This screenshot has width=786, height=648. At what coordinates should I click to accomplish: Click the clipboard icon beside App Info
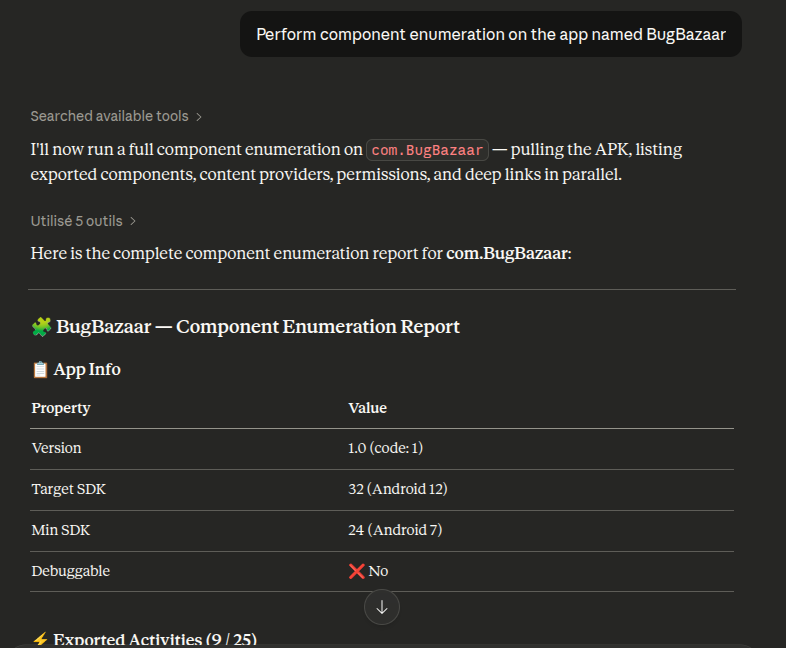(x=40, y=370)
